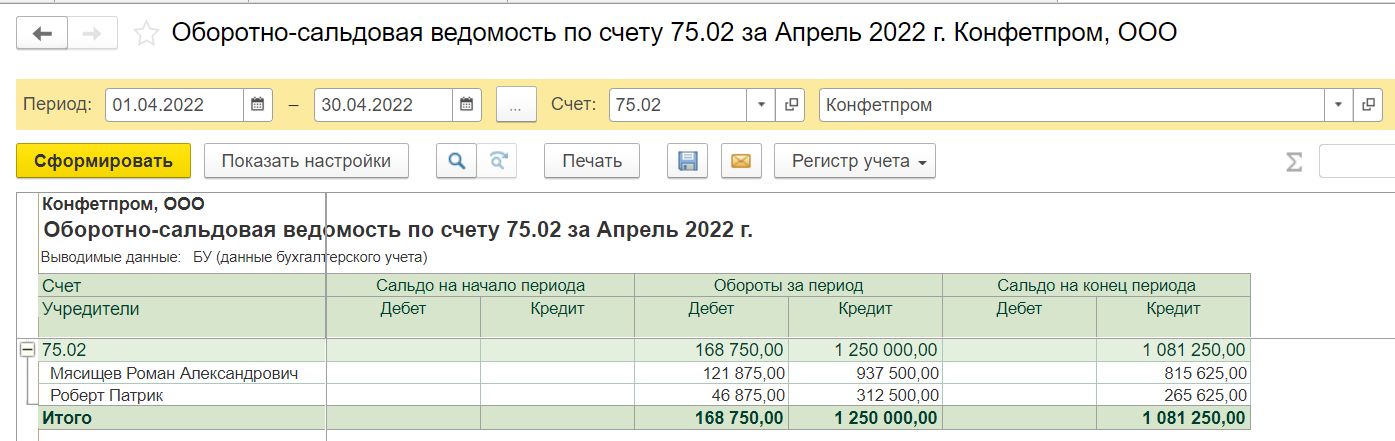1395x441 pixels.
Task: Click the Печать button
Action: tap(592, 161)
